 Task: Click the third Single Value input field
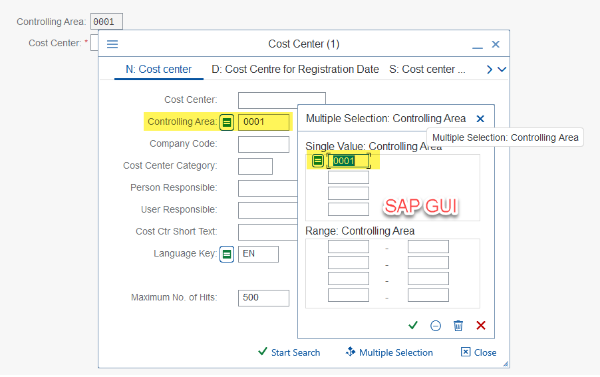[348, 193]
